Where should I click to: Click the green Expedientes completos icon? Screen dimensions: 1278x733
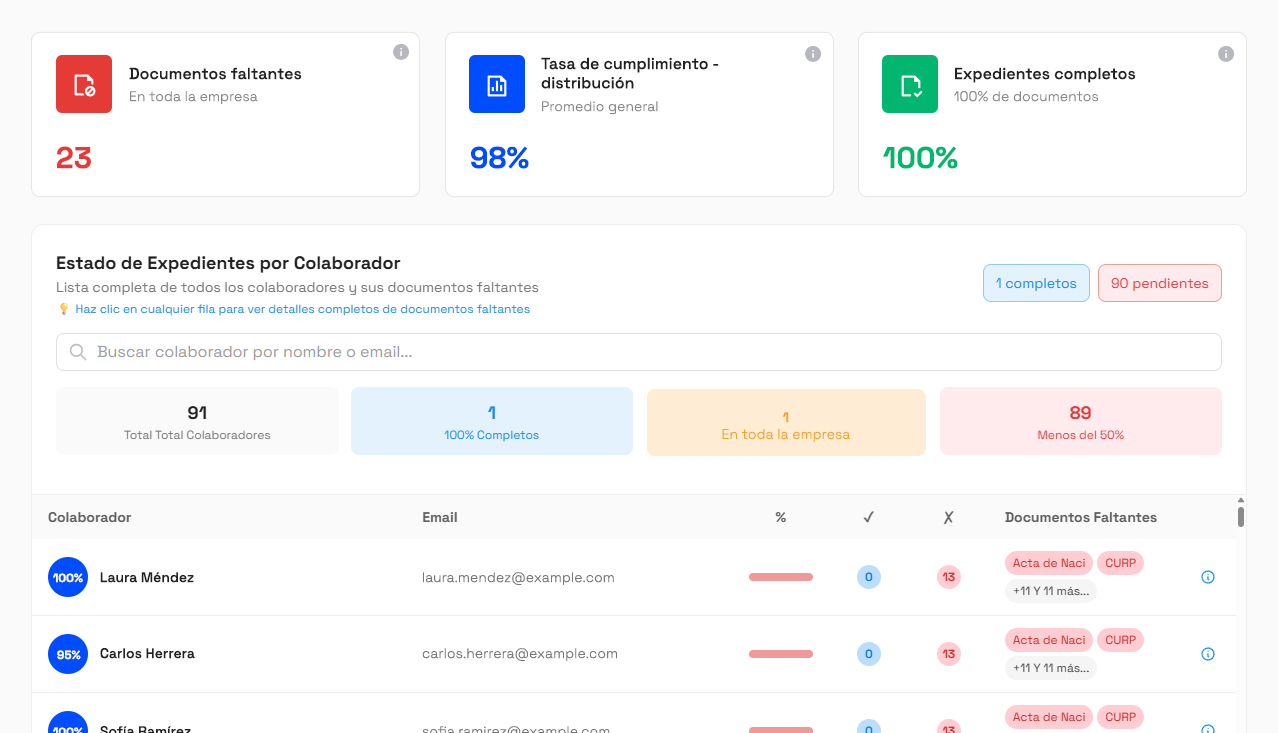click(910, 84)
